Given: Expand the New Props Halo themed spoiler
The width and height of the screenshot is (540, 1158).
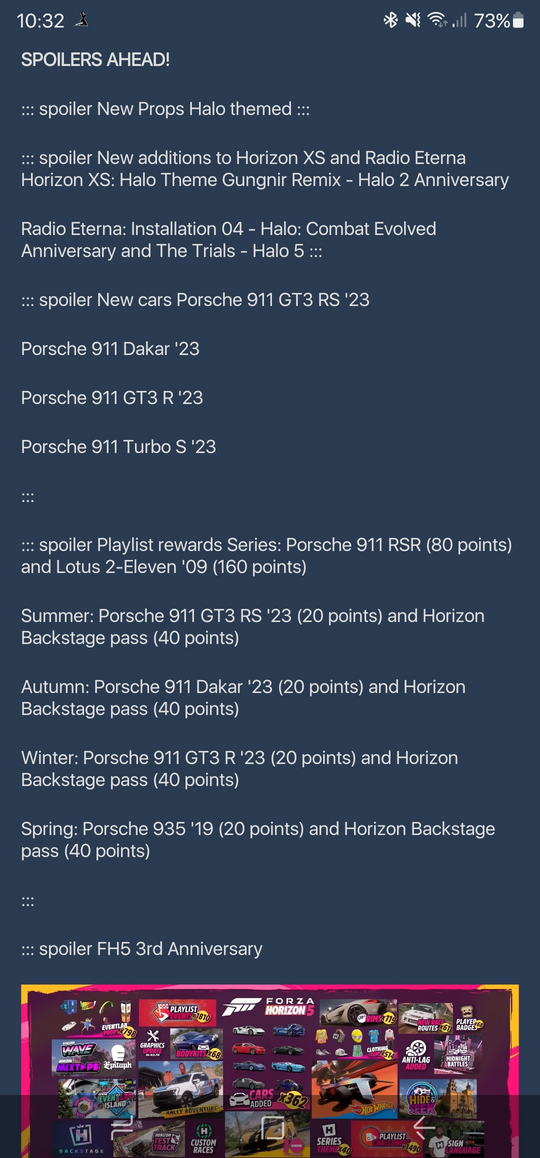Looking at the screenshot, I should tap(165, 109).
